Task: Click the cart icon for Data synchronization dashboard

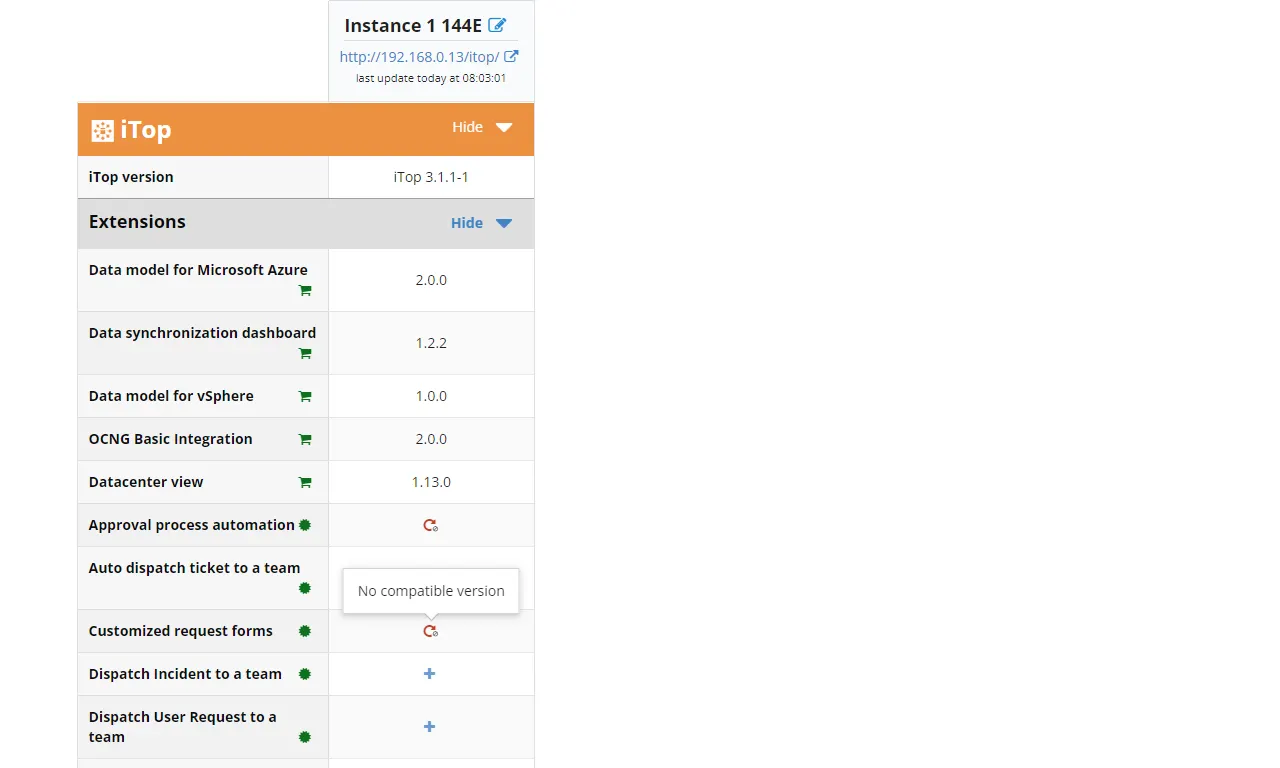Action: [x=305, y=353]
